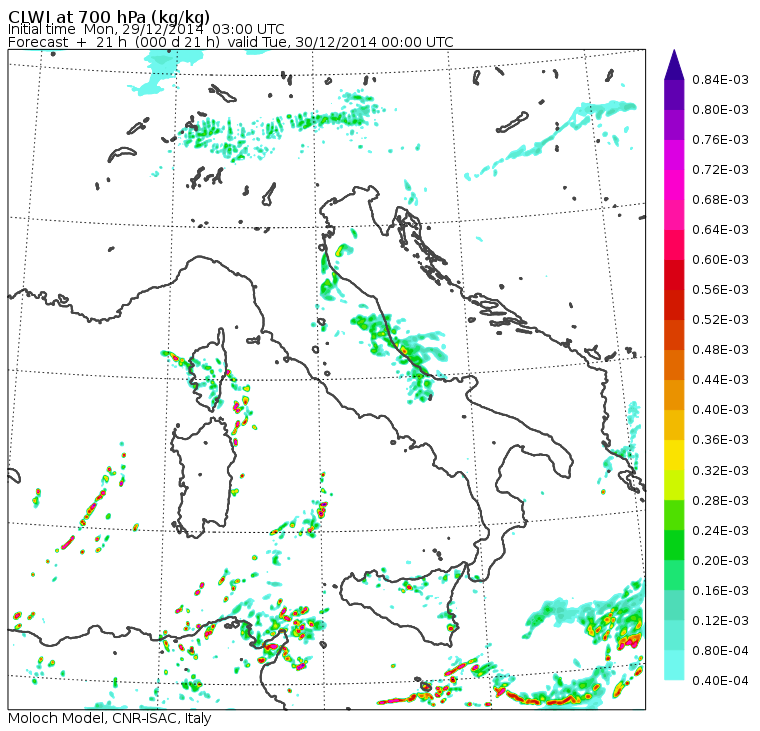Click the 0.28E-03 scale label
Screen dimensions: 760x731
click(x=720, y=500)
